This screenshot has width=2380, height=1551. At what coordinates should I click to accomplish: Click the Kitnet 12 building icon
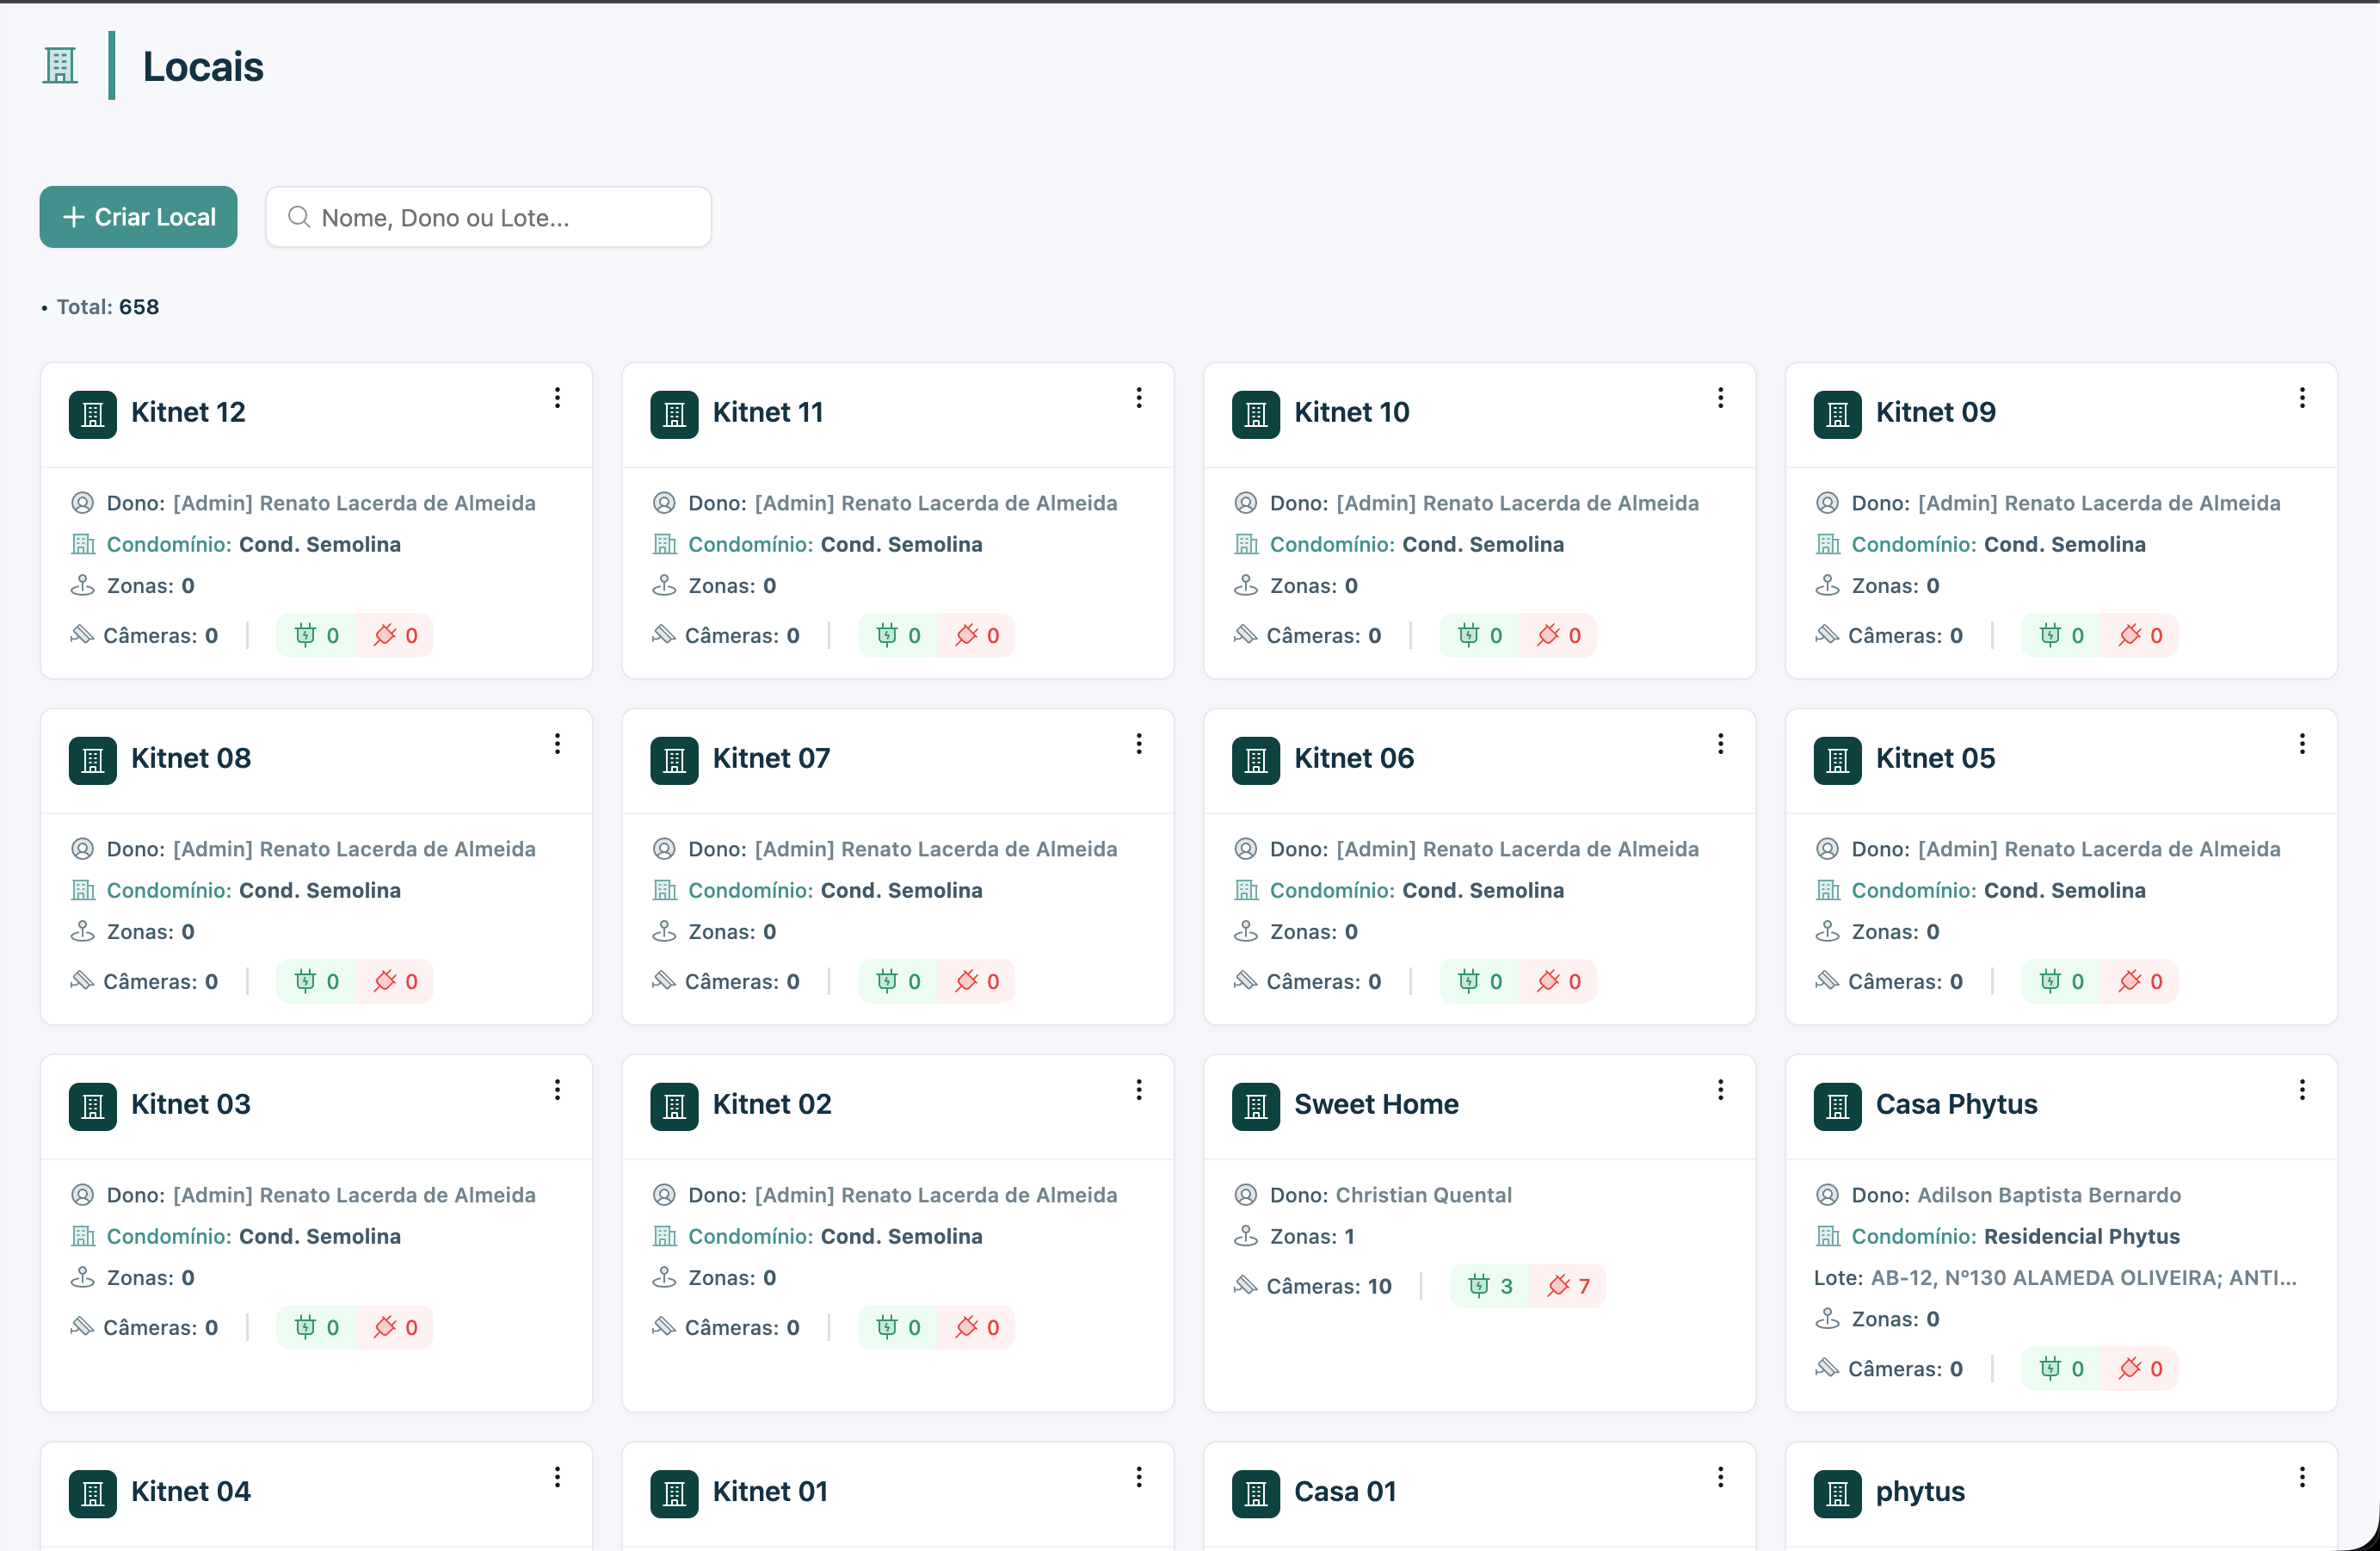tap(93, 414)
